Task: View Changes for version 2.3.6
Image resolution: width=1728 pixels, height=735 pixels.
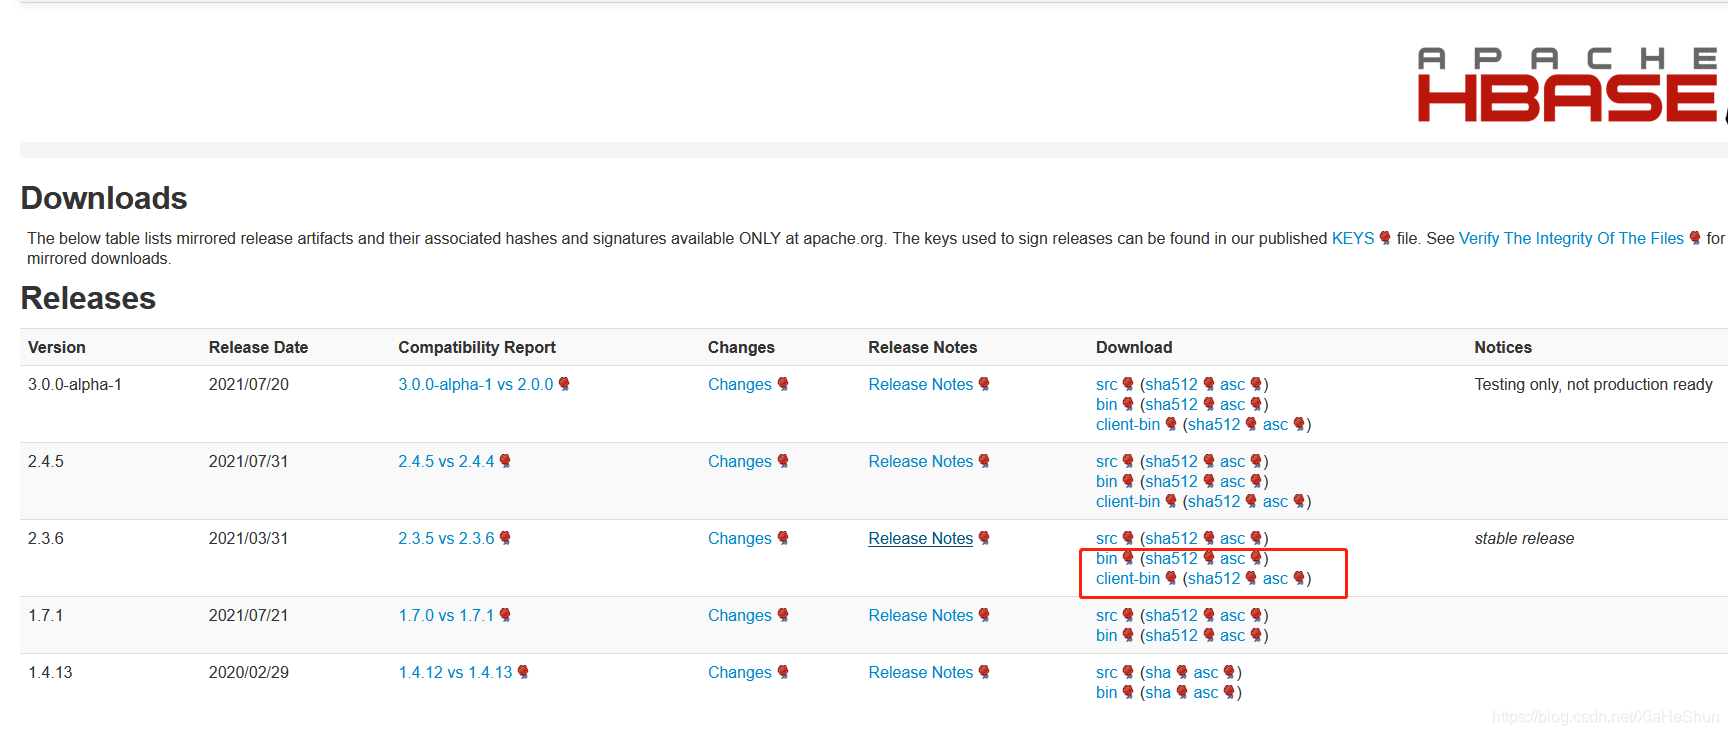Action: 739,538
